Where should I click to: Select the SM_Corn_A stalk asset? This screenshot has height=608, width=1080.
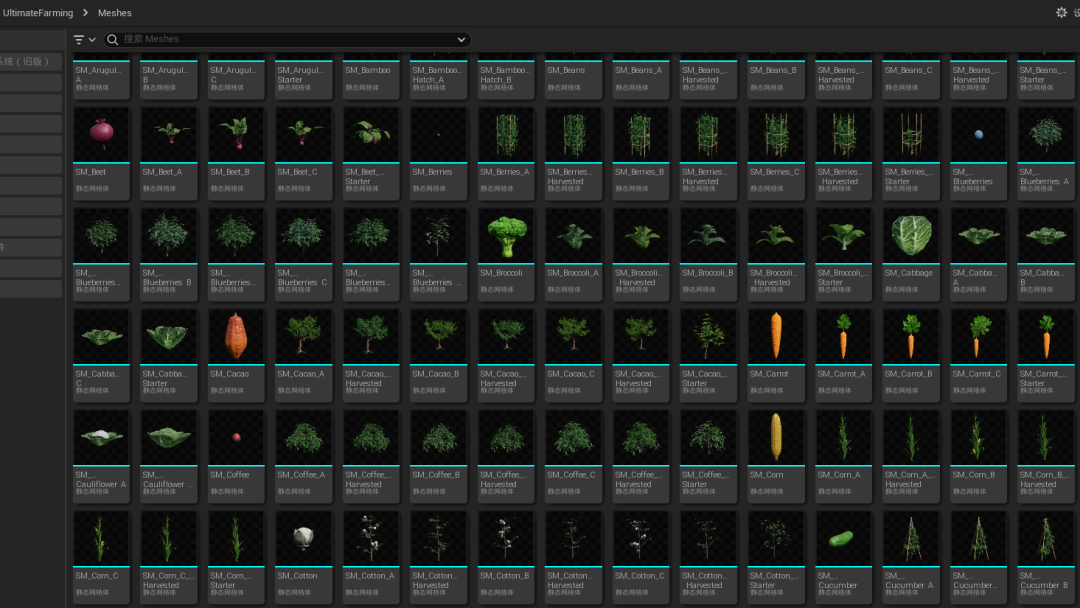click(x=844, y=457)
